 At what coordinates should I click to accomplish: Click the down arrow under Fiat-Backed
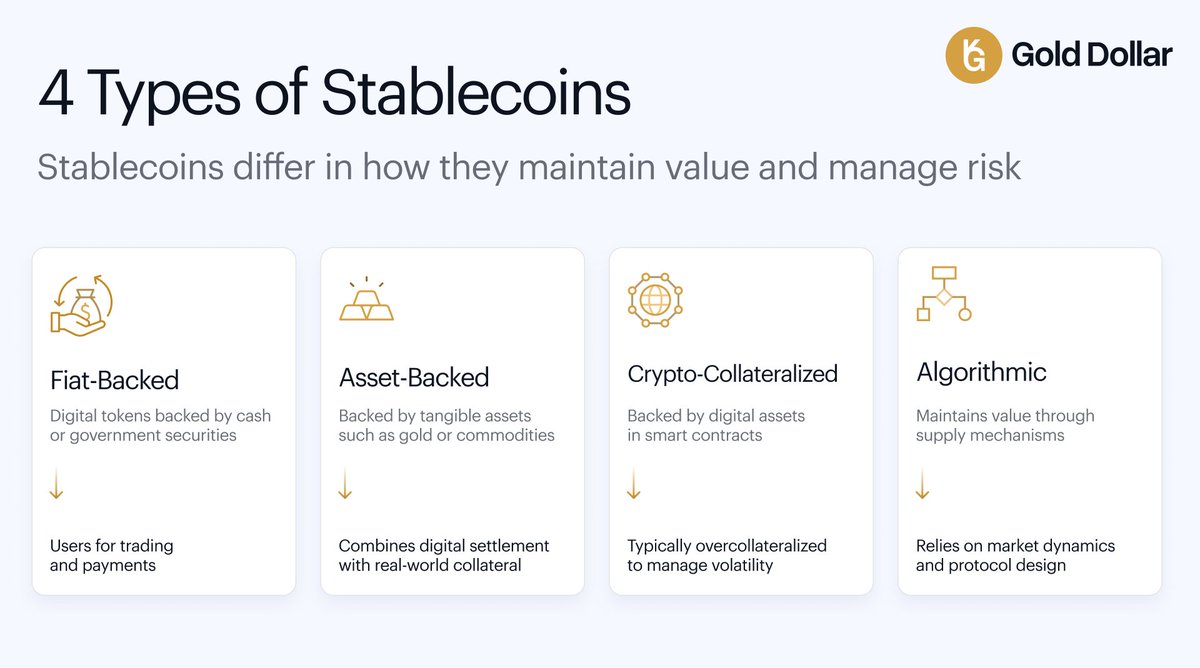pos(56,486)
